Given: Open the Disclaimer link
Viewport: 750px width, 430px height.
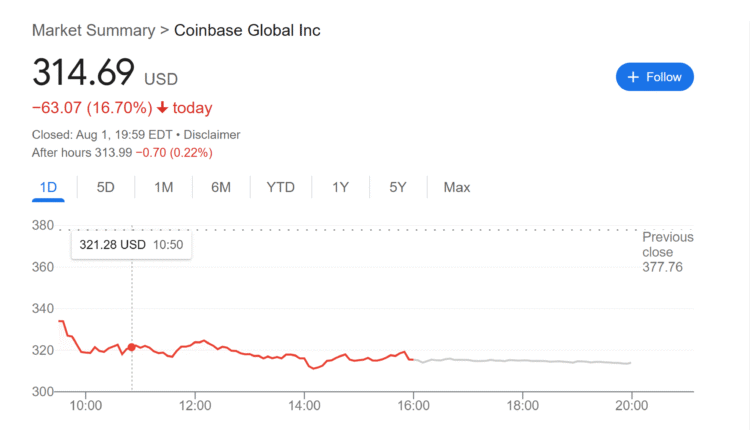Looking at the screenshot, I should click(212, 134).
